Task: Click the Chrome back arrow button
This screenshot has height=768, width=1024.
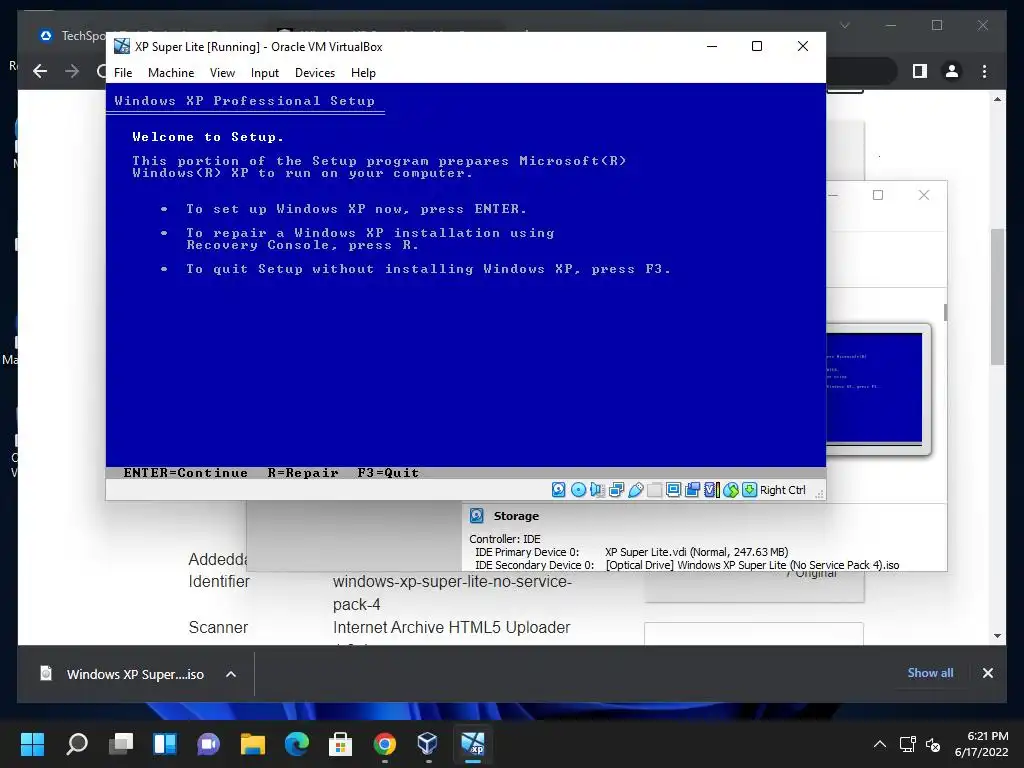Action: [x=40, y=71]
